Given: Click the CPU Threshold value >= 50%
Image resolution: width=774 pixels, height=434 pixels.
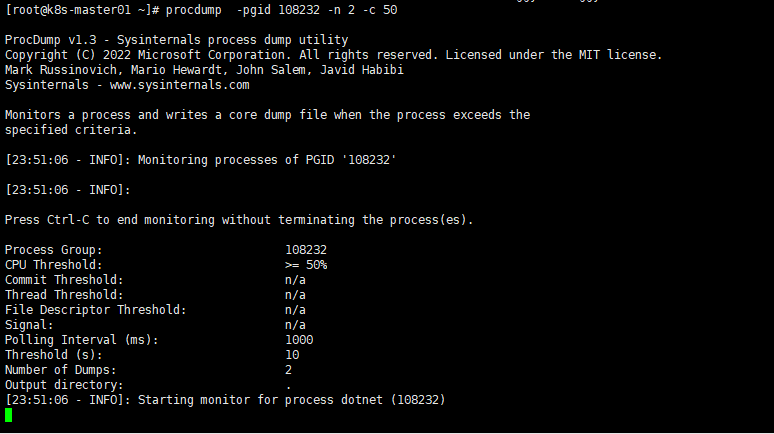Looking at the screenshot, I should (x=306, y=265).
